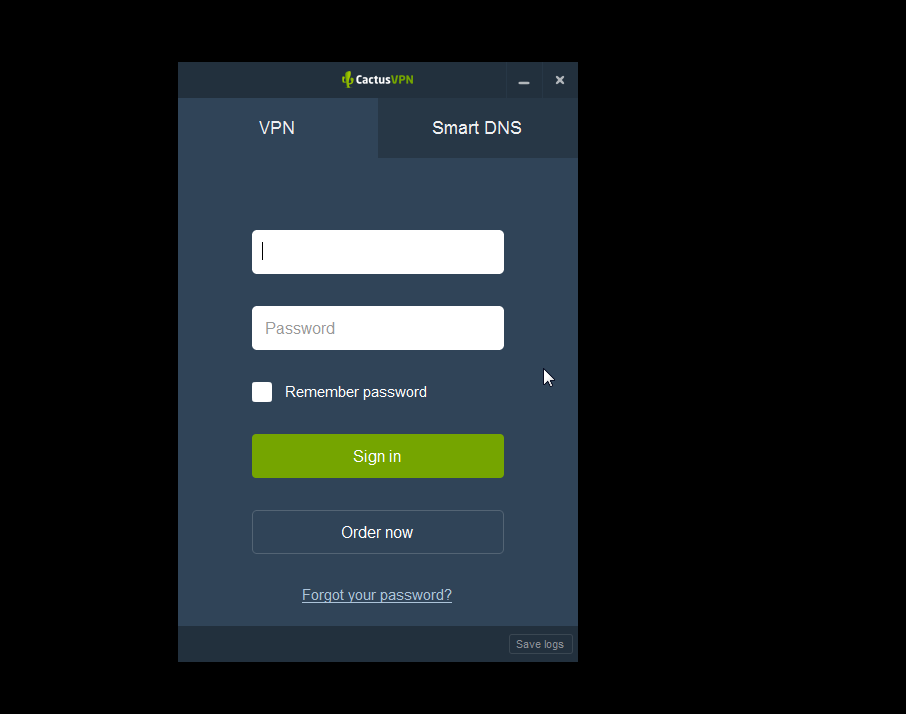The height and width of the screenshot is (714, 906).
Task: Click the blank area right of the Password field
Action: click(540, 328)
